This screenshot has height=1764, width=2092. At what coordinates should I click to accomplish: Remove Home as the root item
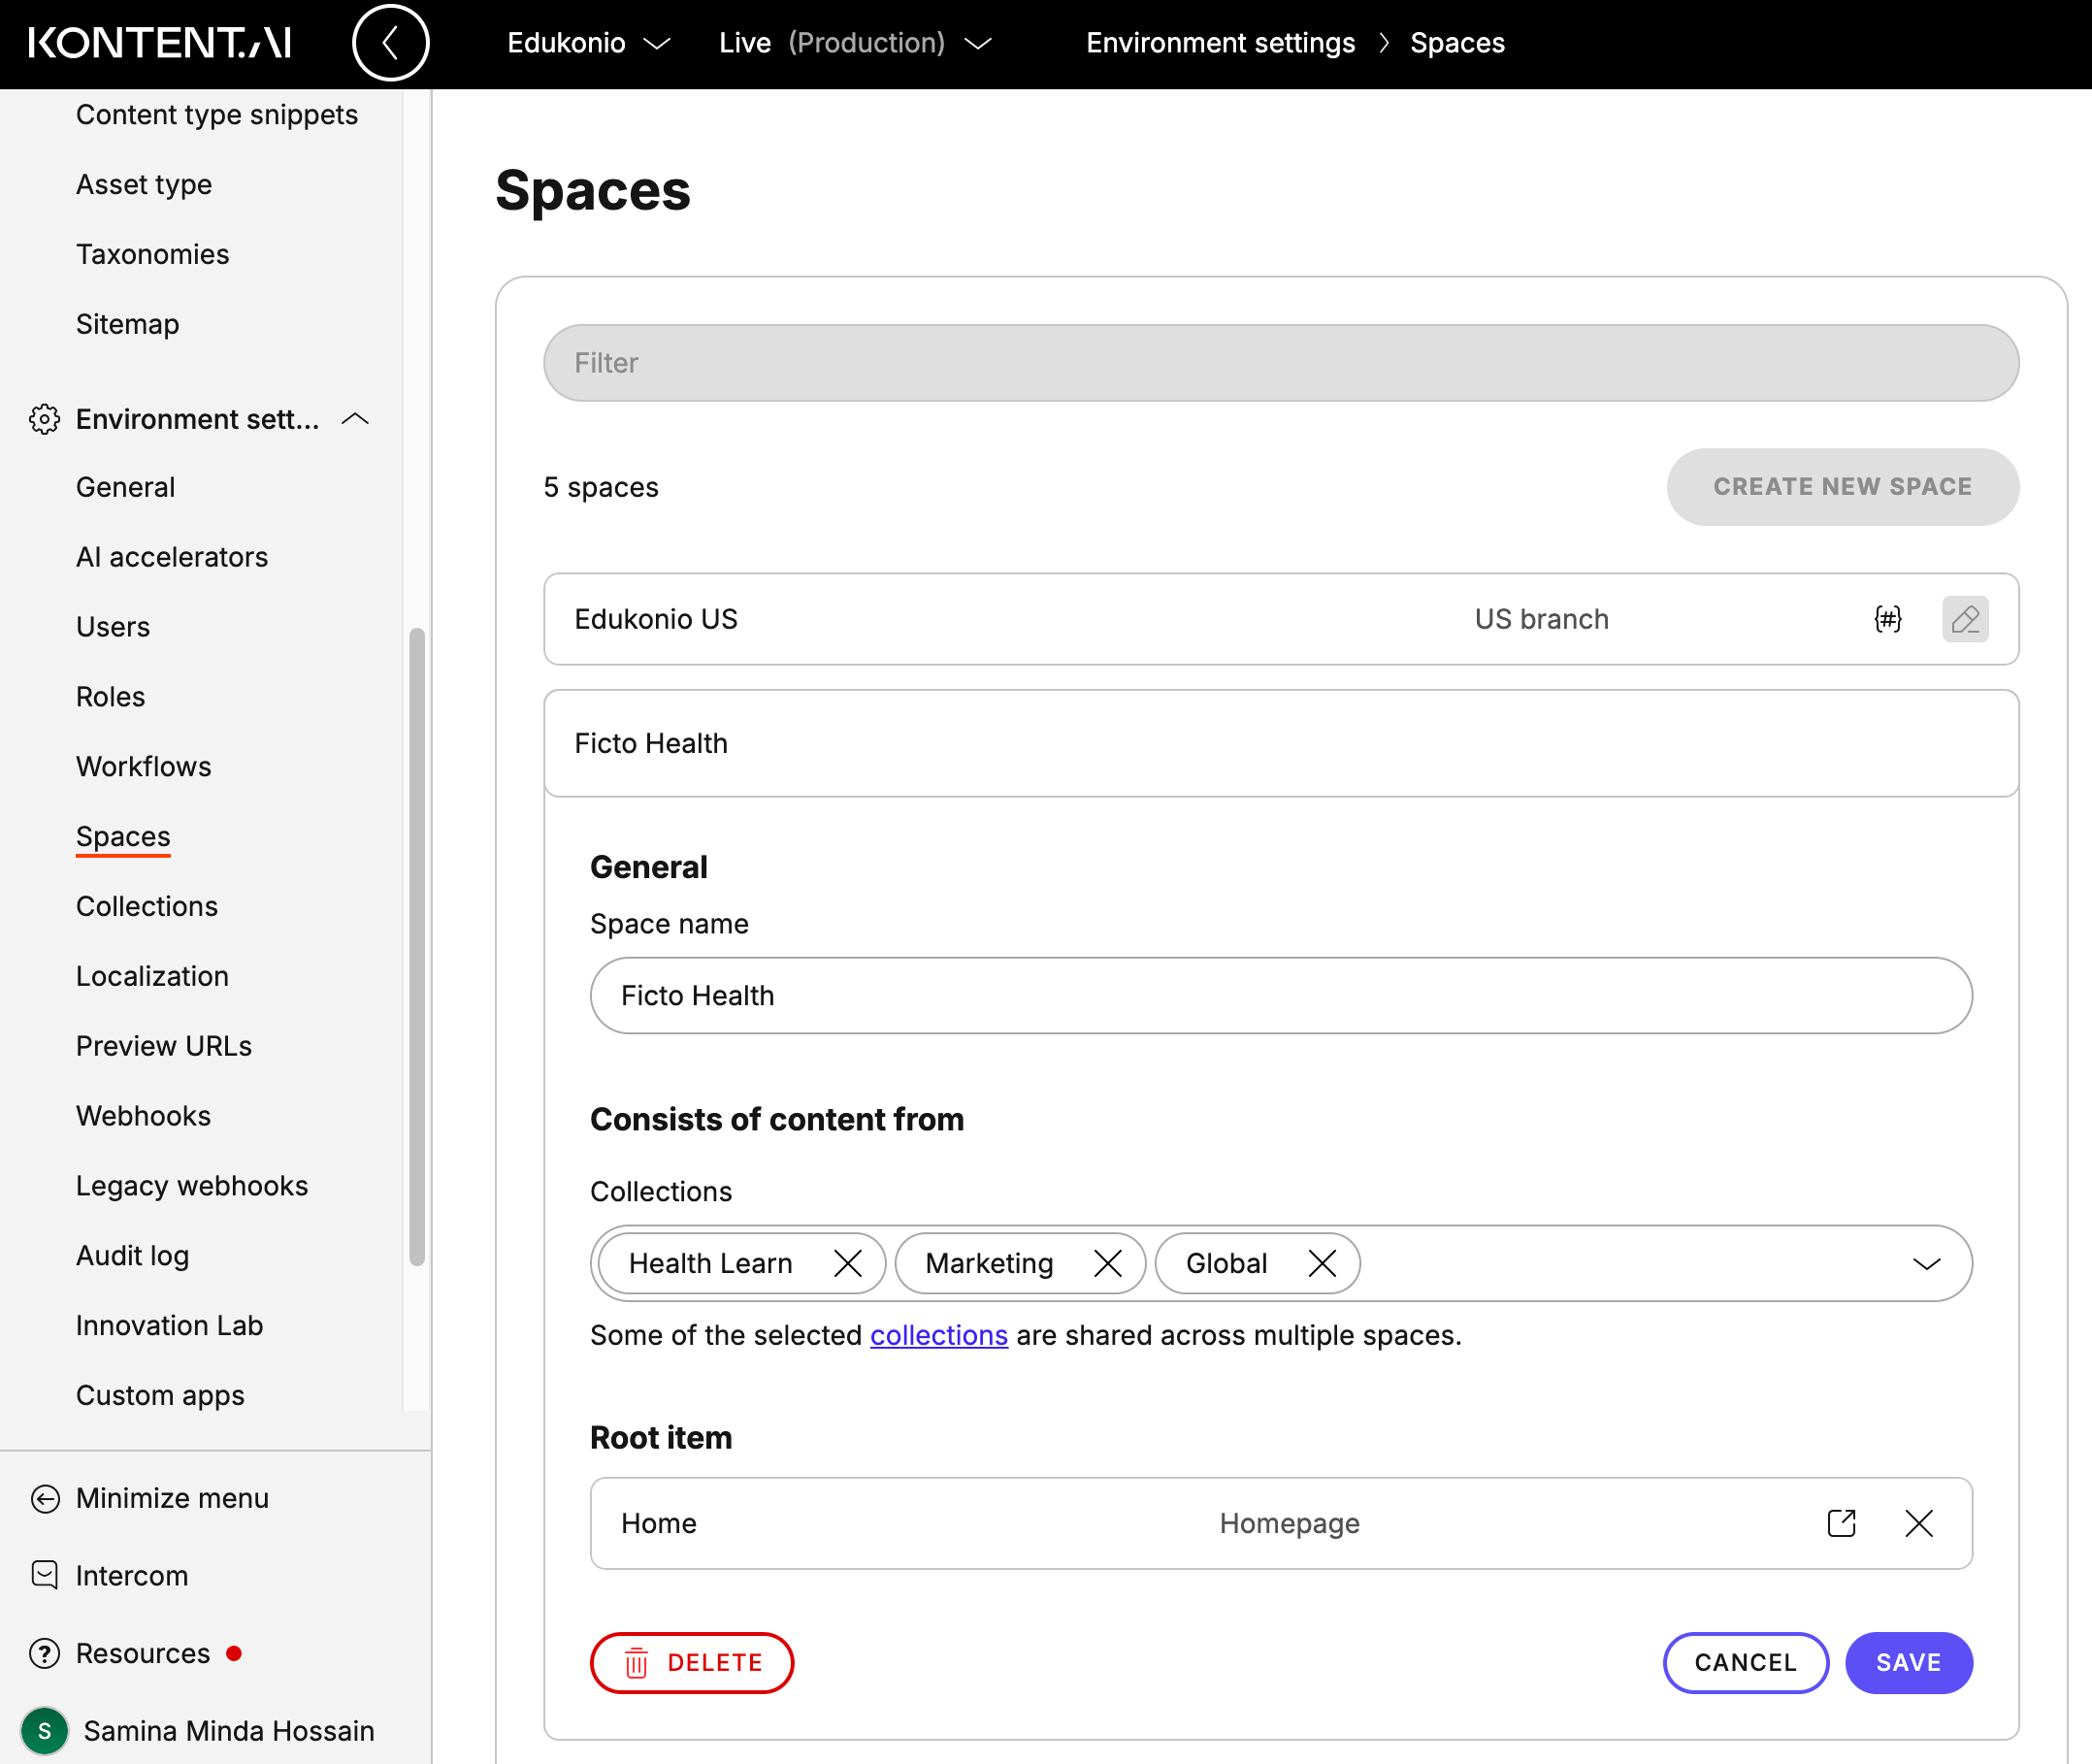click(x=1918, y=1523)
